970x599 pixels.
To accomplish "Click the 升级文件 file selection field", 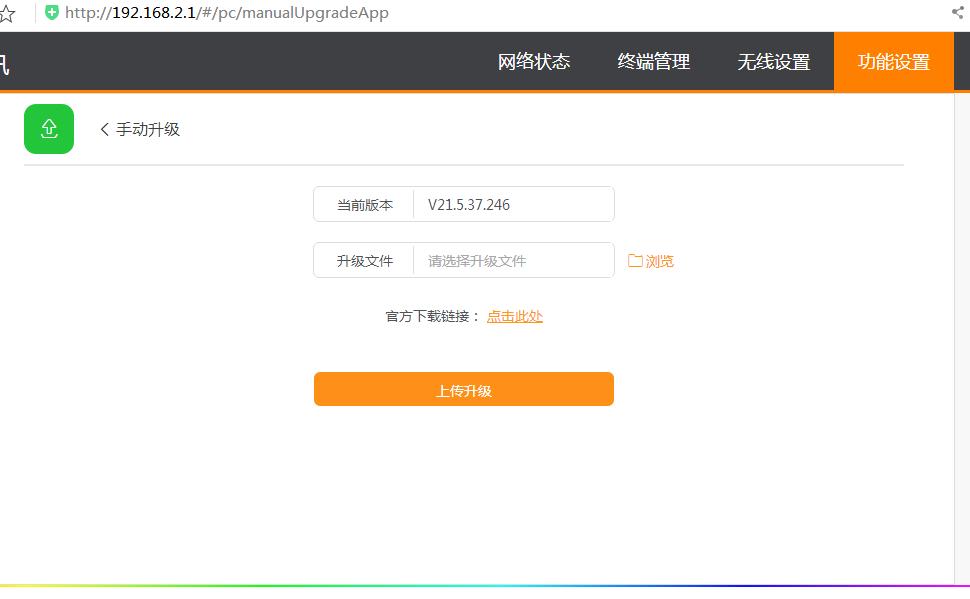I will (512, 260).
